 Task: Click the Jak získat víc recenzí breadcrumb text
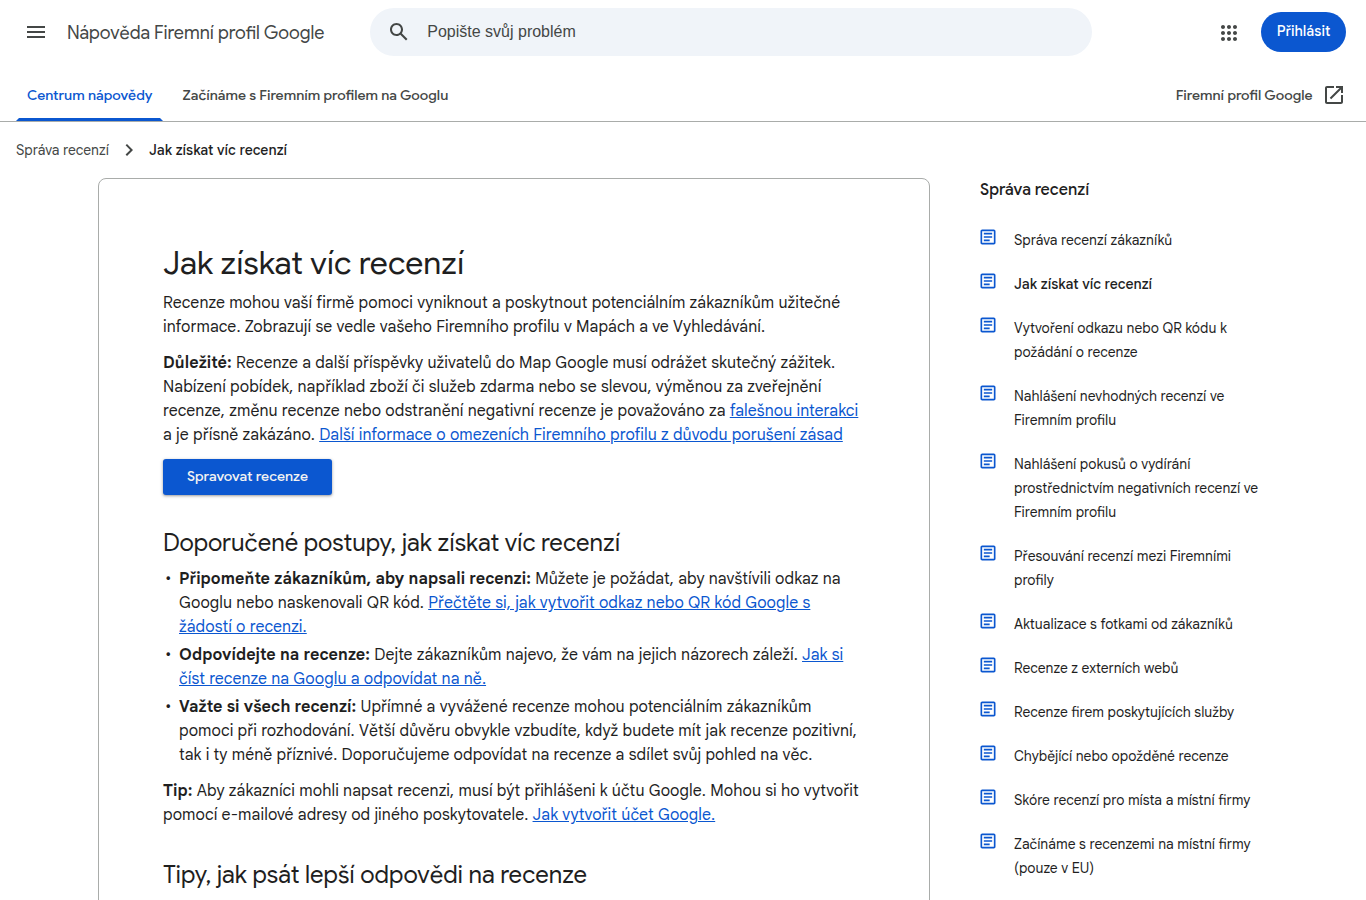coord(218,150)
